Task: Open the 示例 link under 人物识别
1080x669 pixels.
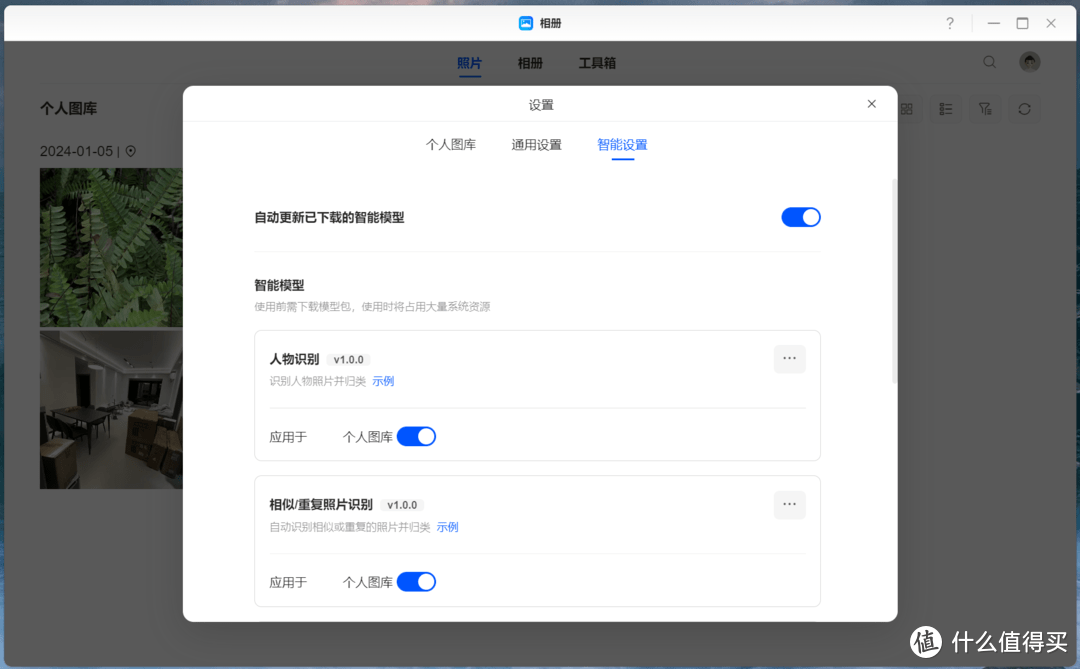Action: click(x=383, y=381)
